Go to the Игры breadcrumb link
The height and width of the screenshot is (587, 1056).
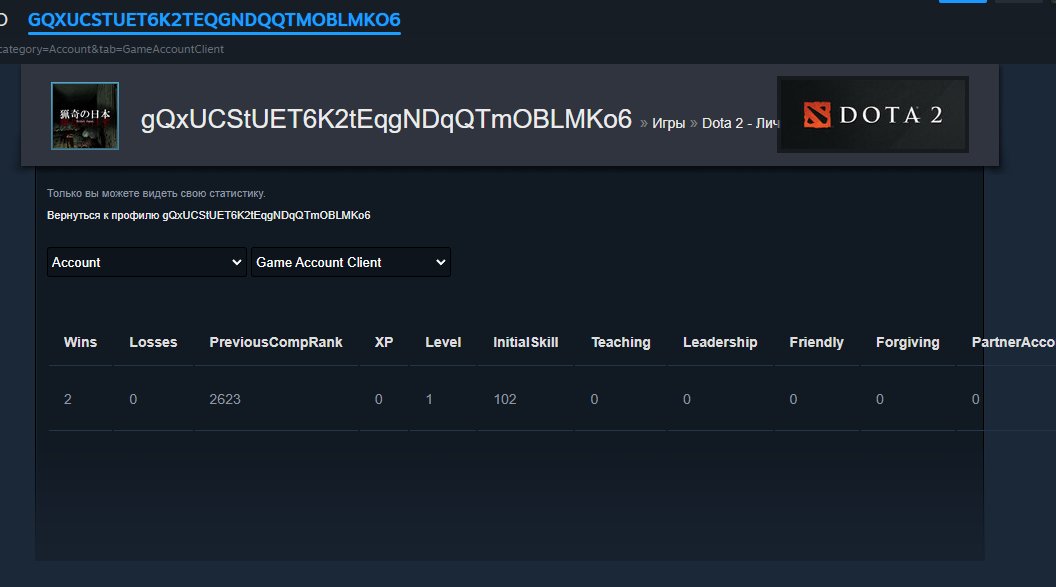pyautogui.click(x=668, y=123)
